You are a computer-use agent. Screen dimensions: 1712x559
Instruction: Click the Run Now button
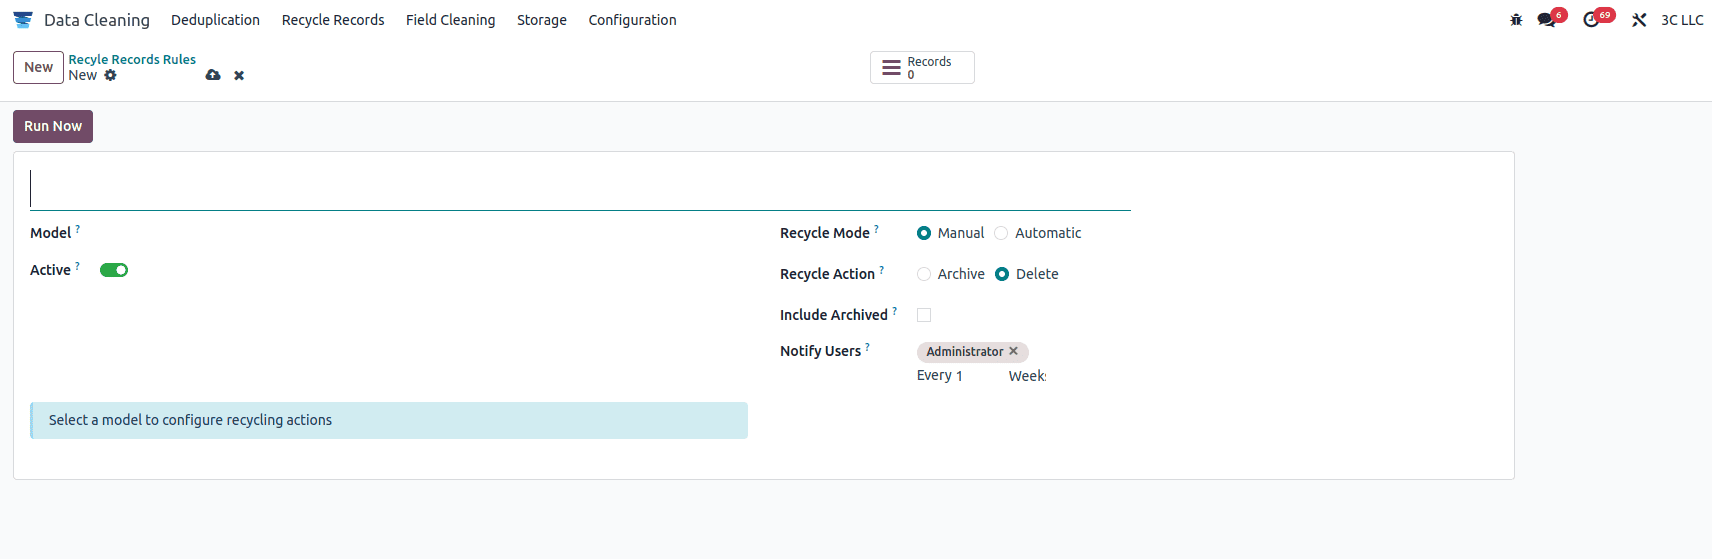click(53, 126)
